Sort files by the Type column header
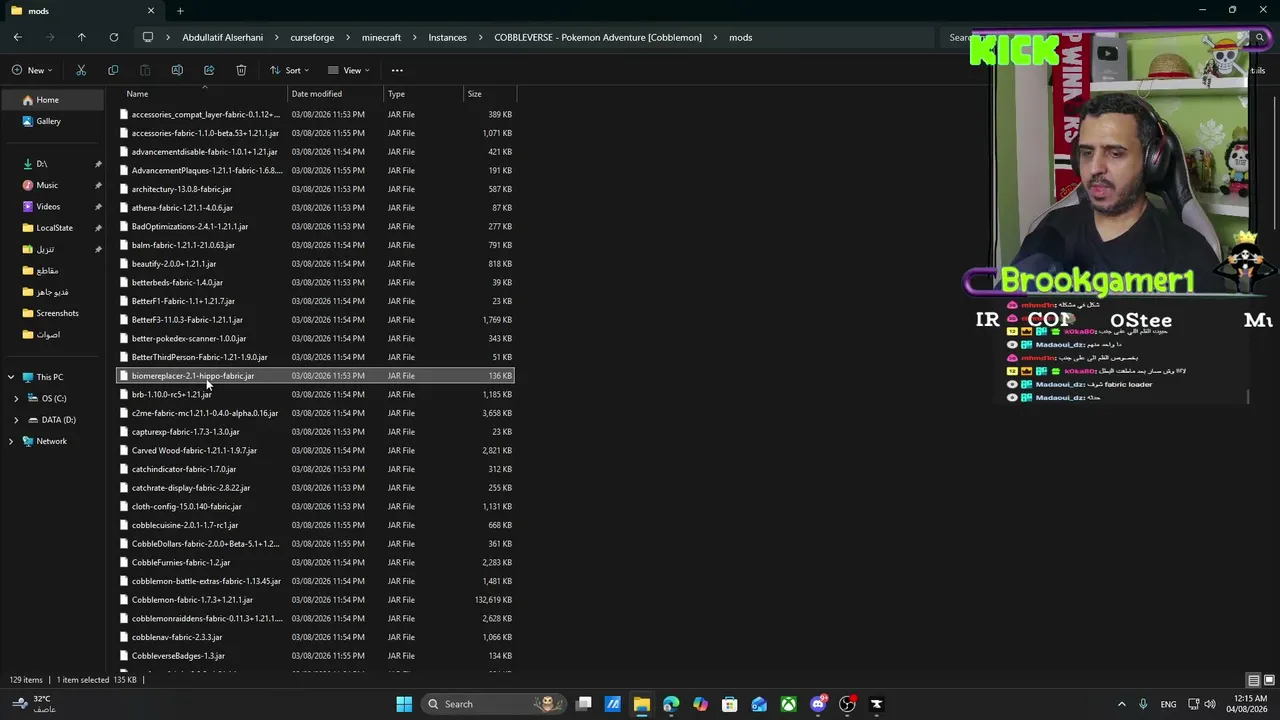 click(x=425, y=94)
